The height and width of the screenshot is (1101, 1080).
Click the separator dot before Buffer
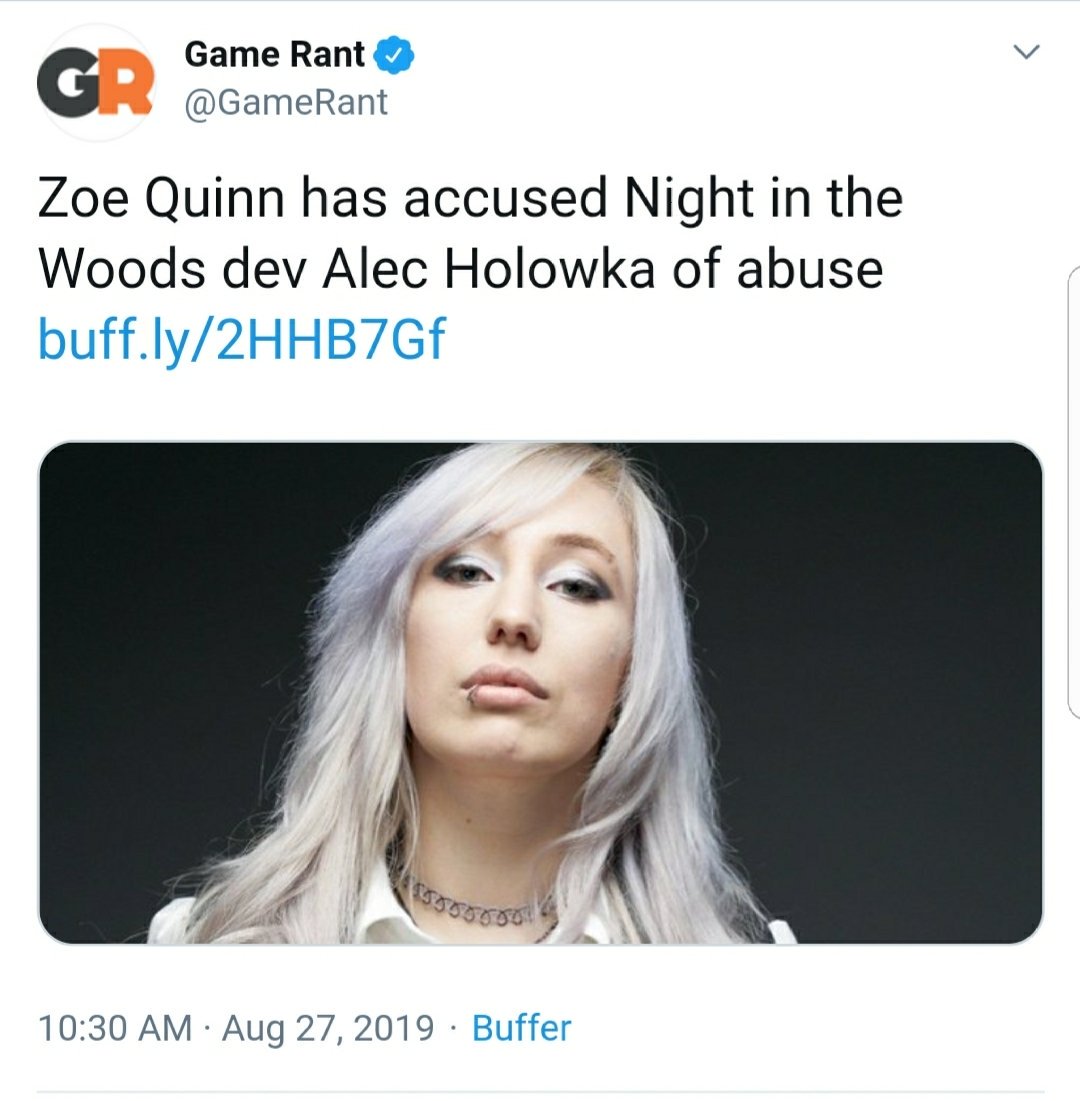(453, 1029)
